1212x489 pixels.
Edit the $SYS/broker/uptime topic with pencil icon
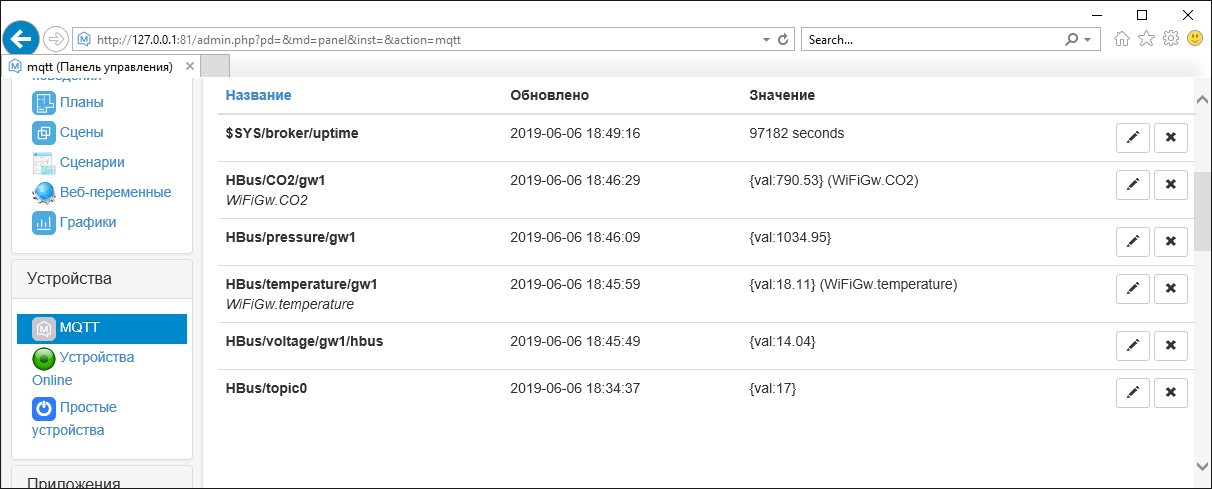coord(1132,138)
